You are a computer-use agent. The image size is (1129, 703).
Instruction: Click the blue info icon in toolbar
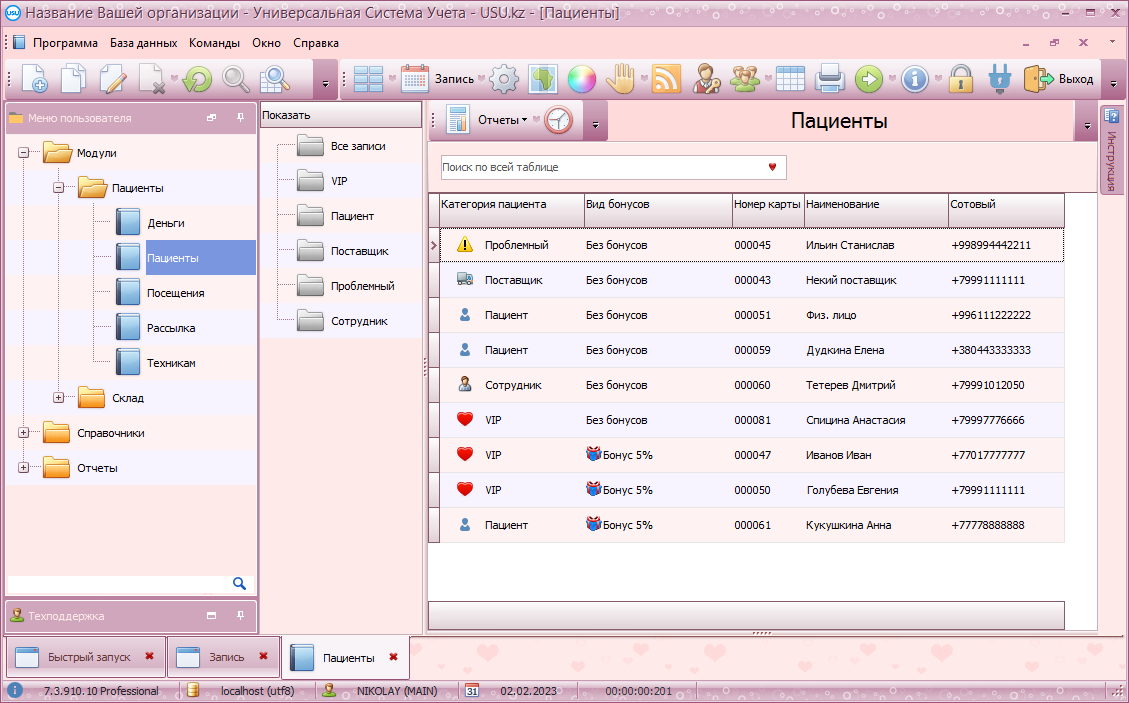(x=914, y=79)
